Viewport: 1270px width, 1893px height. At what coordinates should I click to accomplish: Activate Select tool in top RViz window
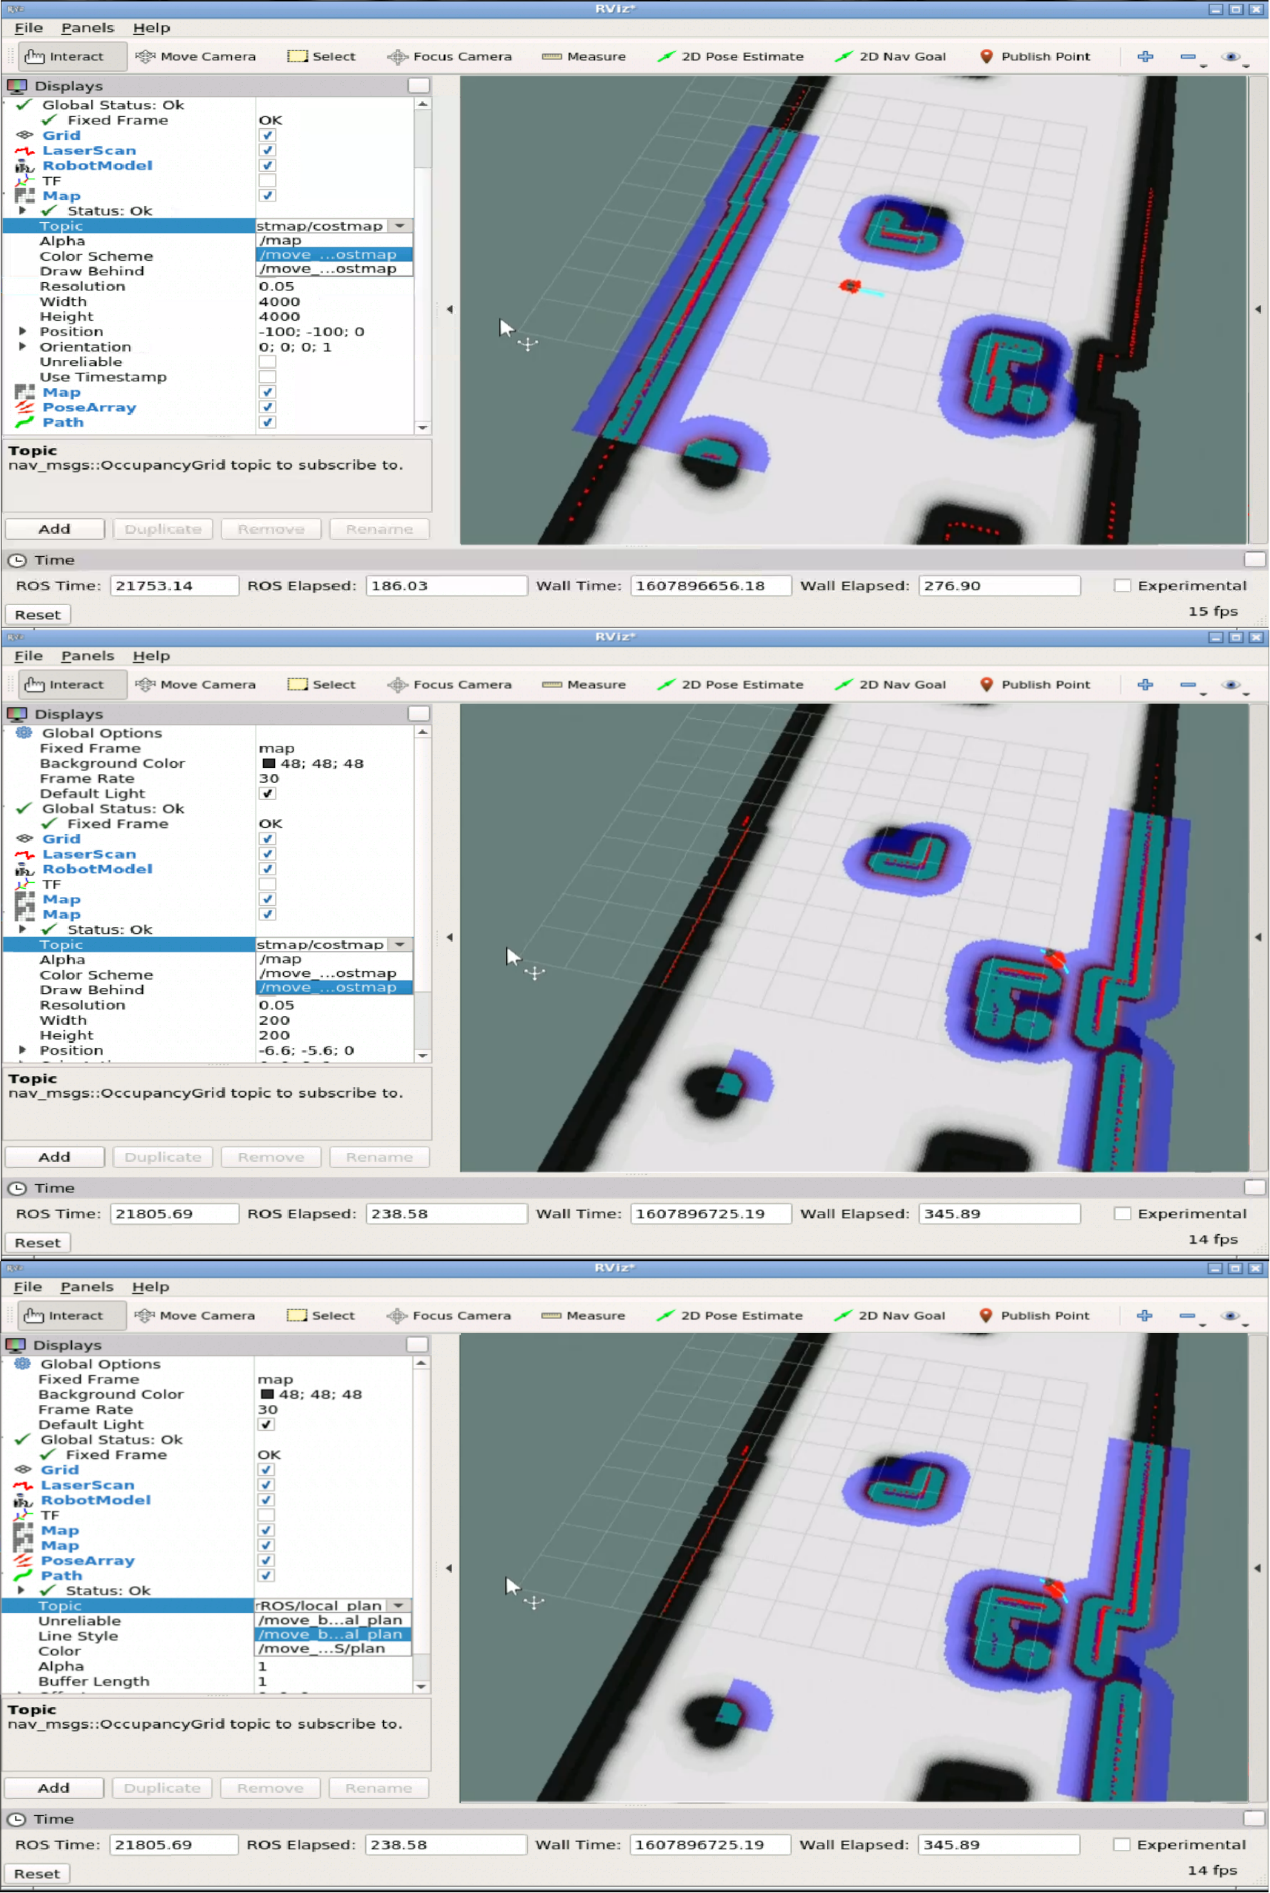pos(321,57)
